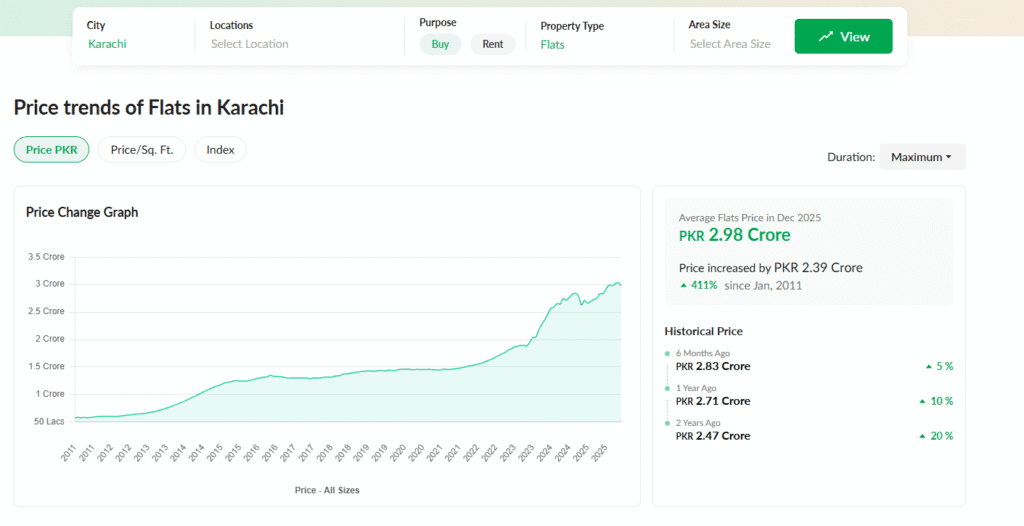The image size is (1024, 526).
Task: Switch purpose to Rent
Action: 493,44
